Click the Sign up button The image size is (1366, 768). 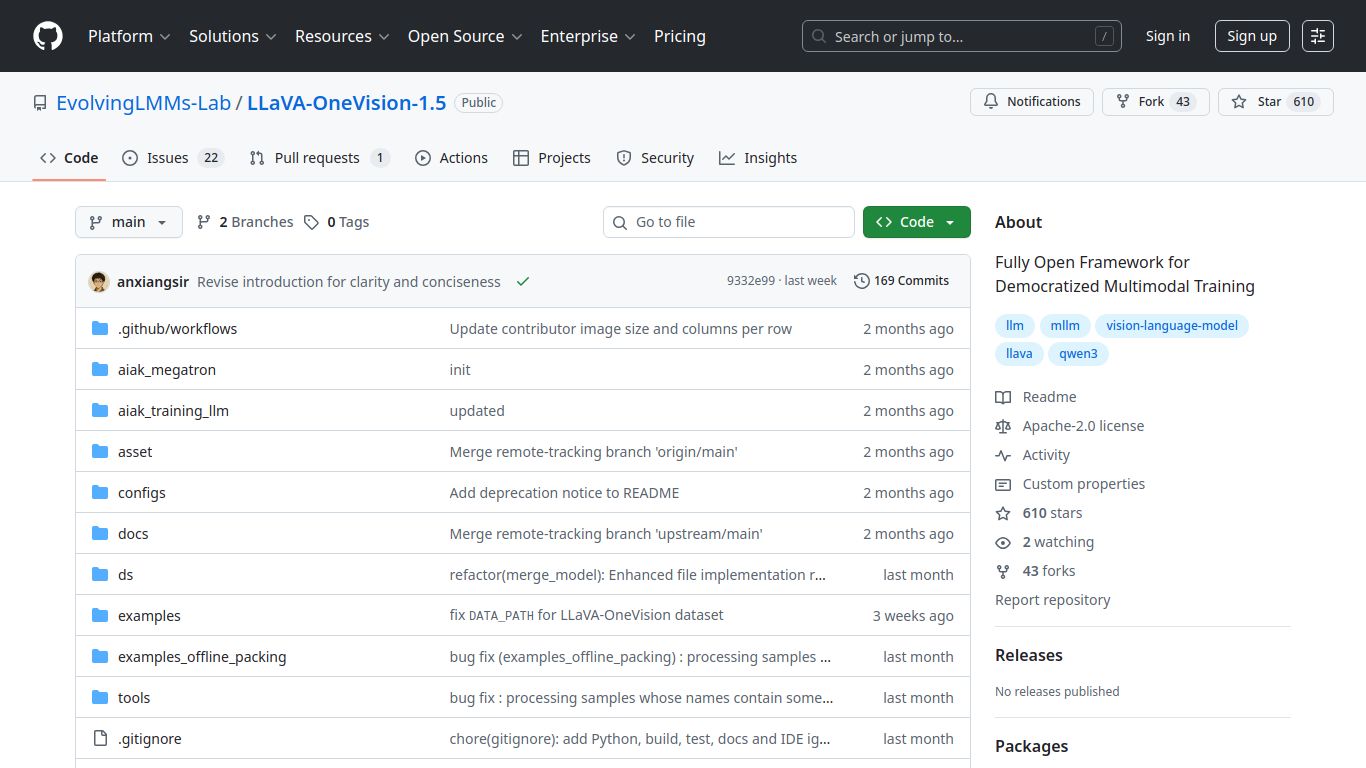[x=1252, y=36]
